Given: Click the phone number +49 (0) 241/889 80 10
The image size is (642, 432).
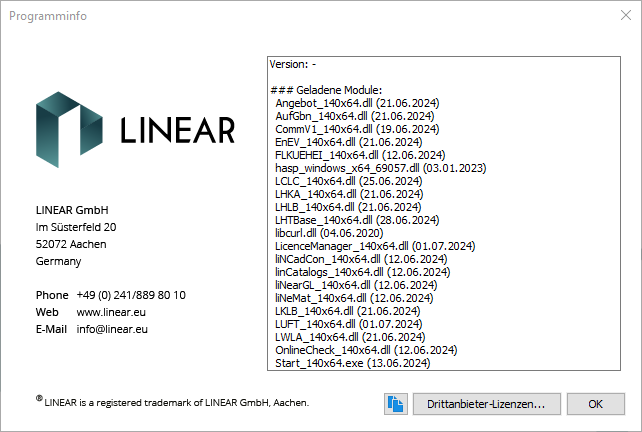Looking at the screenshot, I should coord(131,295).
